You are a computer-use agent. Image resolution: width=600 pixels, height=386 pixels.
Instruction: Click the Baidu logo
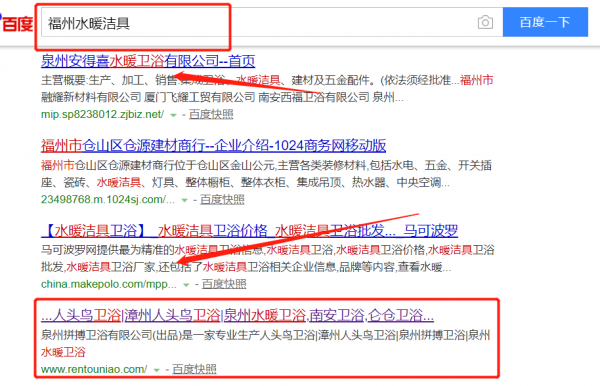pyautogui.click(x=17, y=23)
